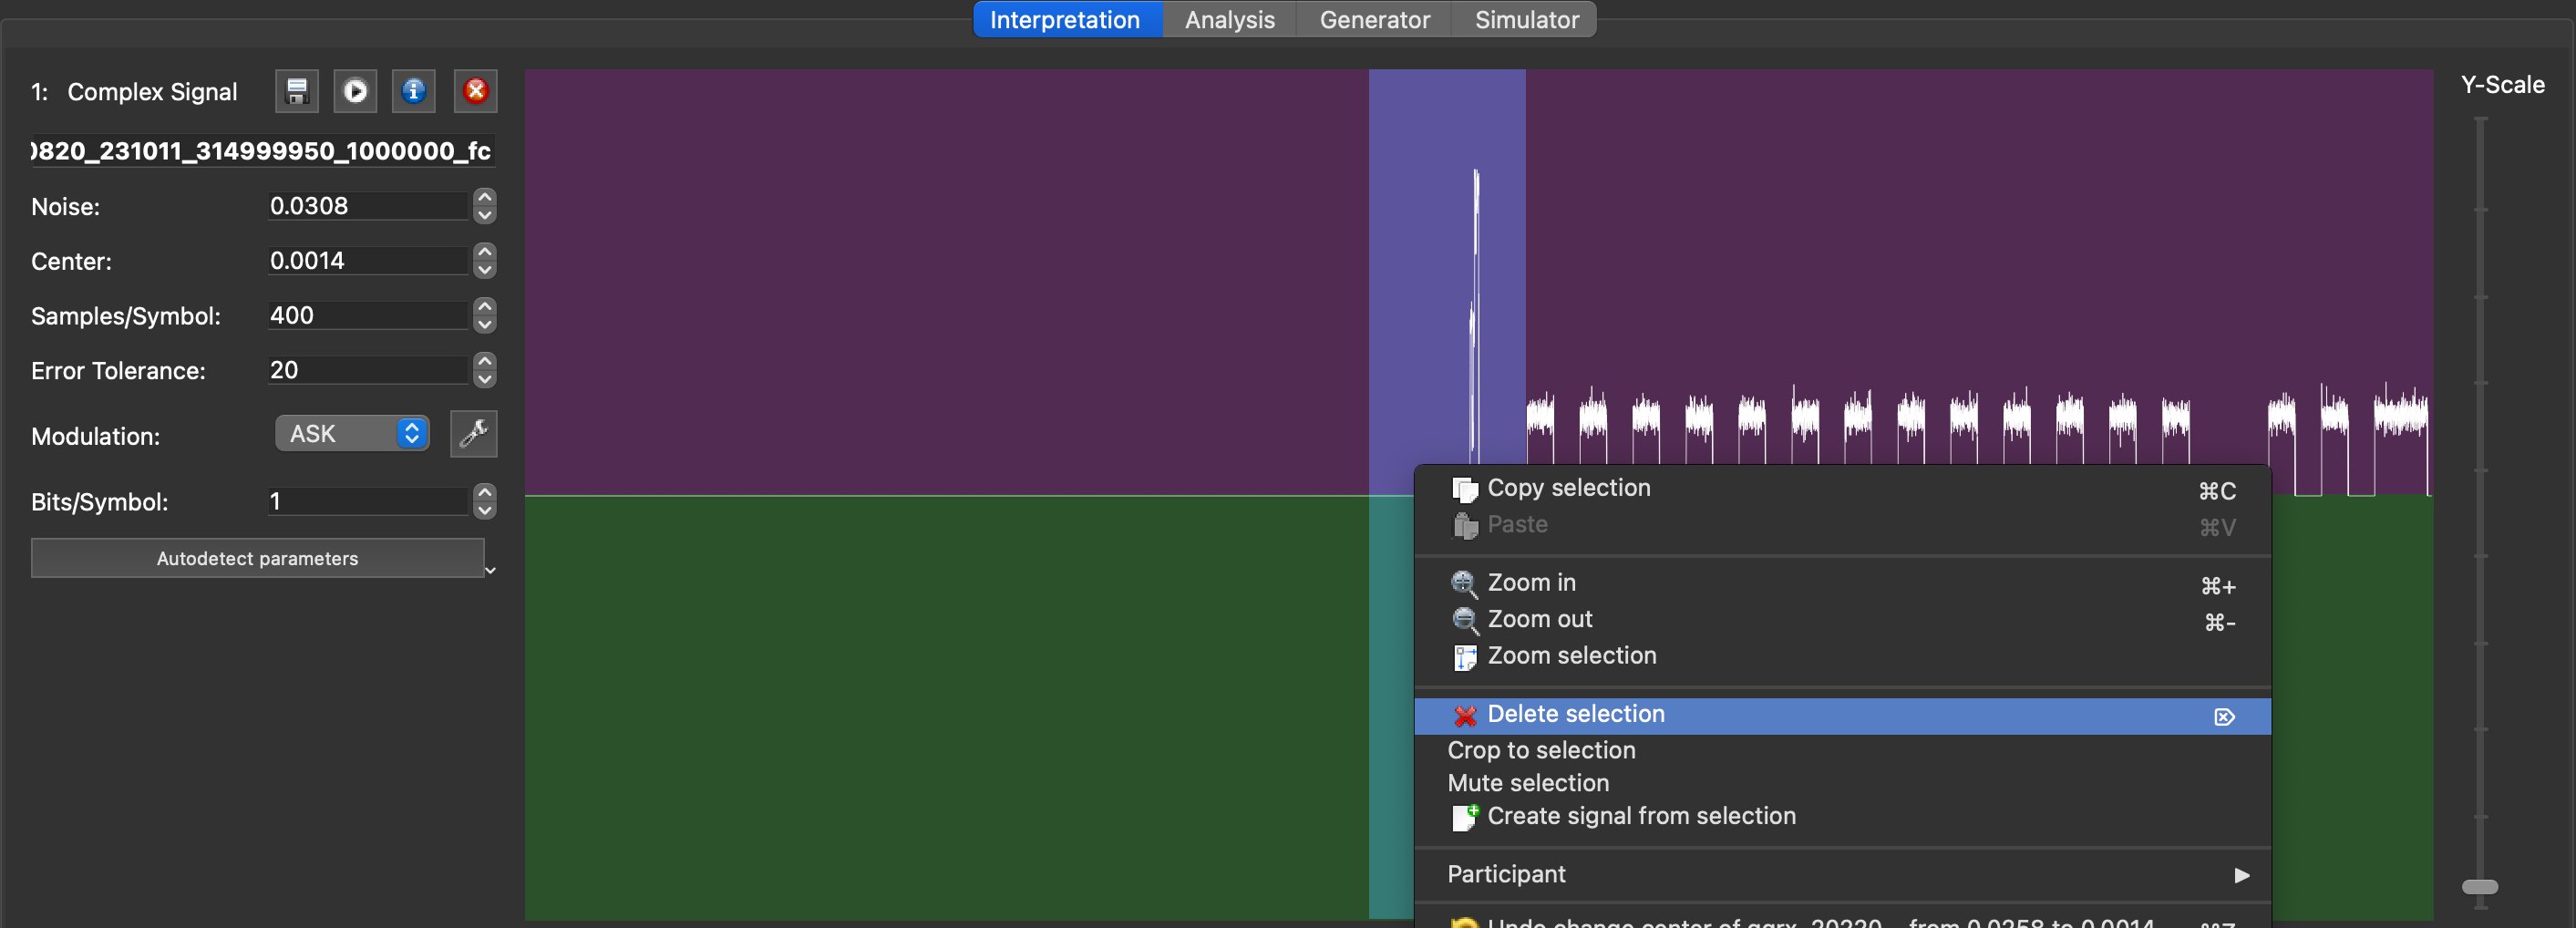
Task: Select Crop to selection menu entry
Action: 1842,751
